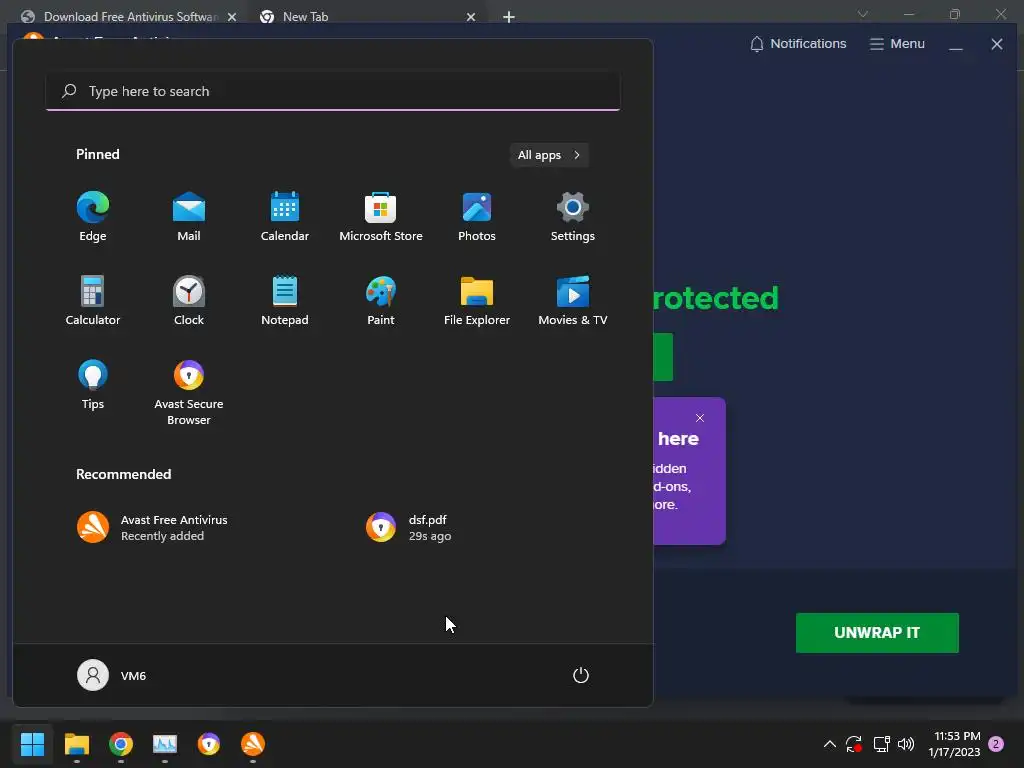The height and width of the screenshot is (768, 1024).
Task: Open Notepad from Start menu
Action: pos(285,300)
